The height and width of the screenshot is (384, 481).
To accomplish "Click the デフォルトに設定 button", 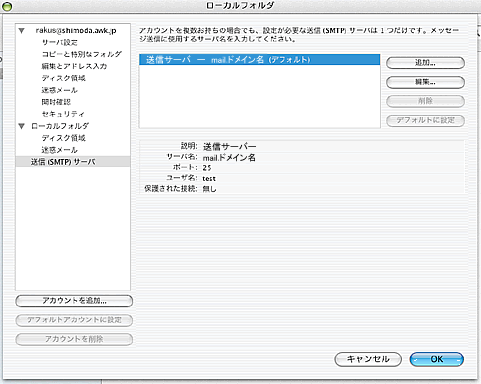I will click(425, 120).
